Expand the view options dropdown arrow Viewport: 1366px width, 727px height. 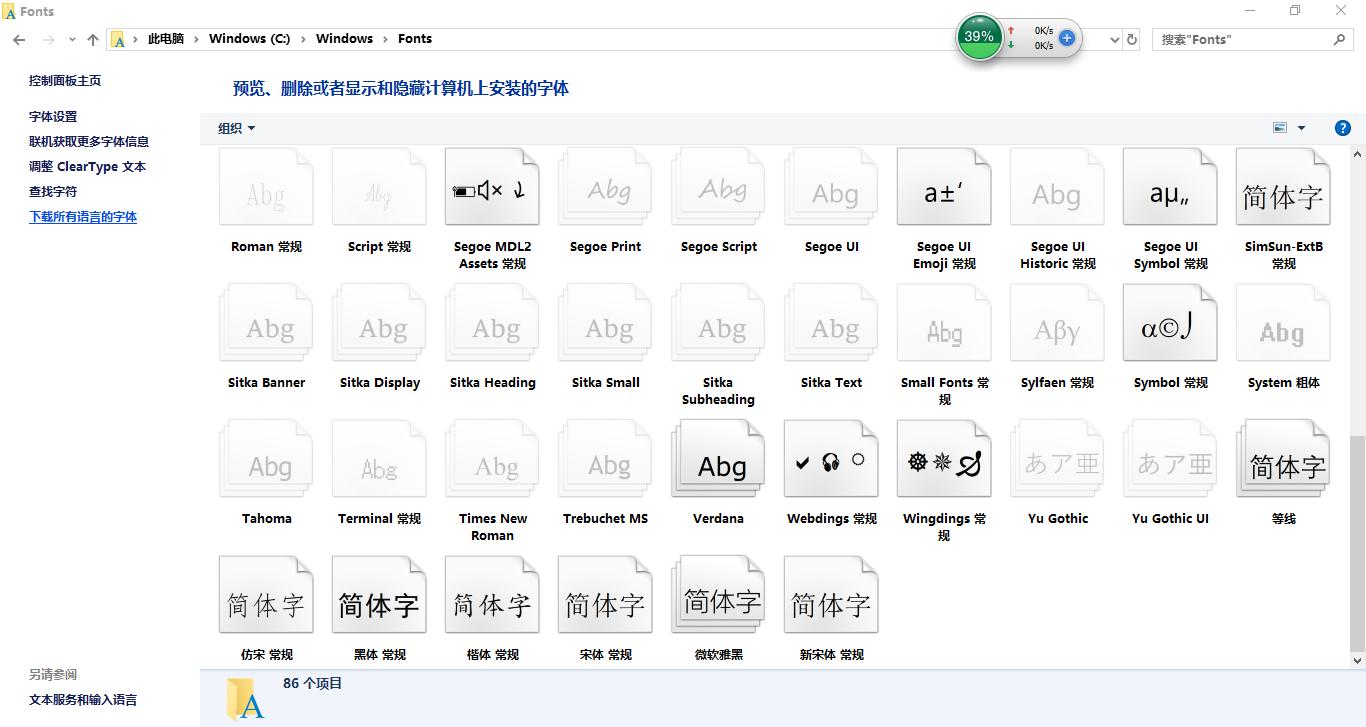[x=1301, y=128]
